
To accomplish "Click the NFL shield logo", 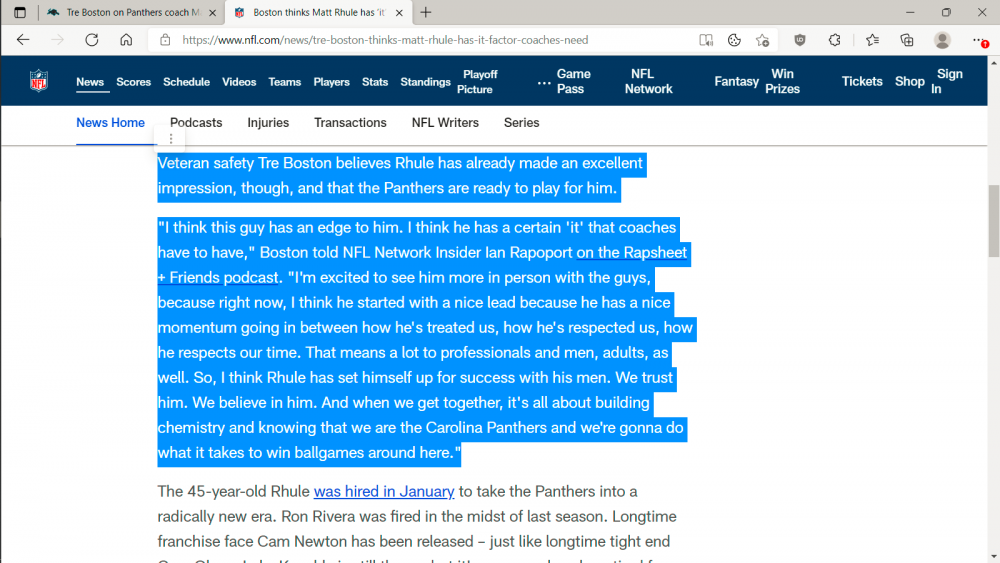I will [39, 81].
